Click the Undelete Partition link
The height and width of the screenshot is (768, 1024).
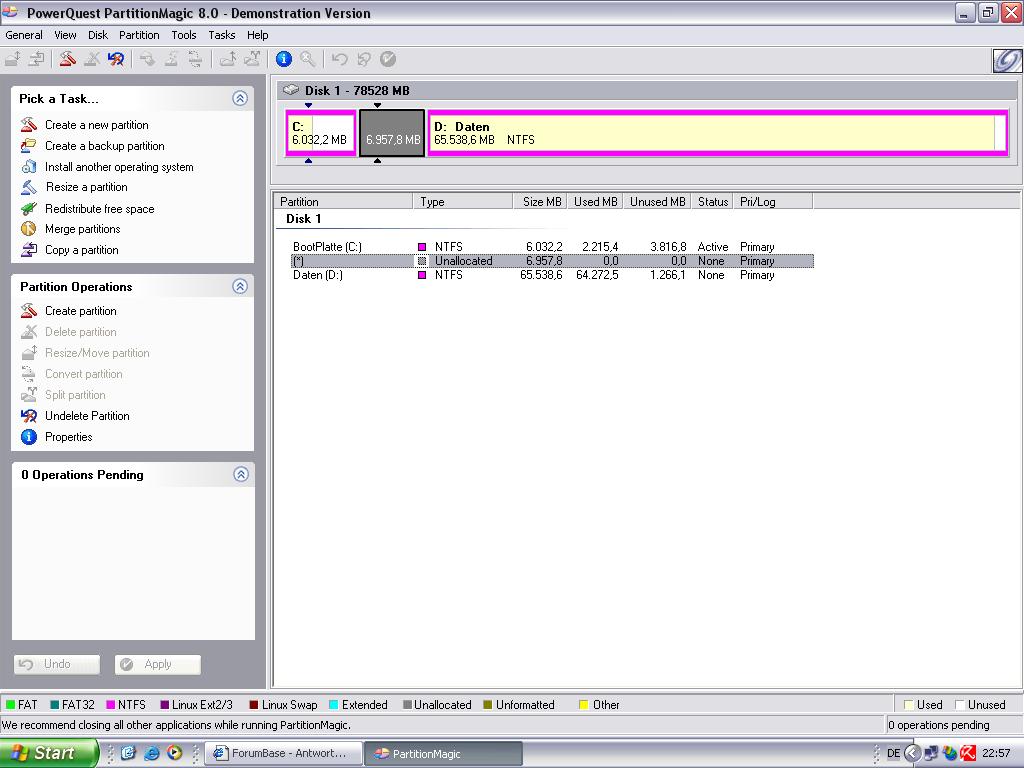pos(87,416)
